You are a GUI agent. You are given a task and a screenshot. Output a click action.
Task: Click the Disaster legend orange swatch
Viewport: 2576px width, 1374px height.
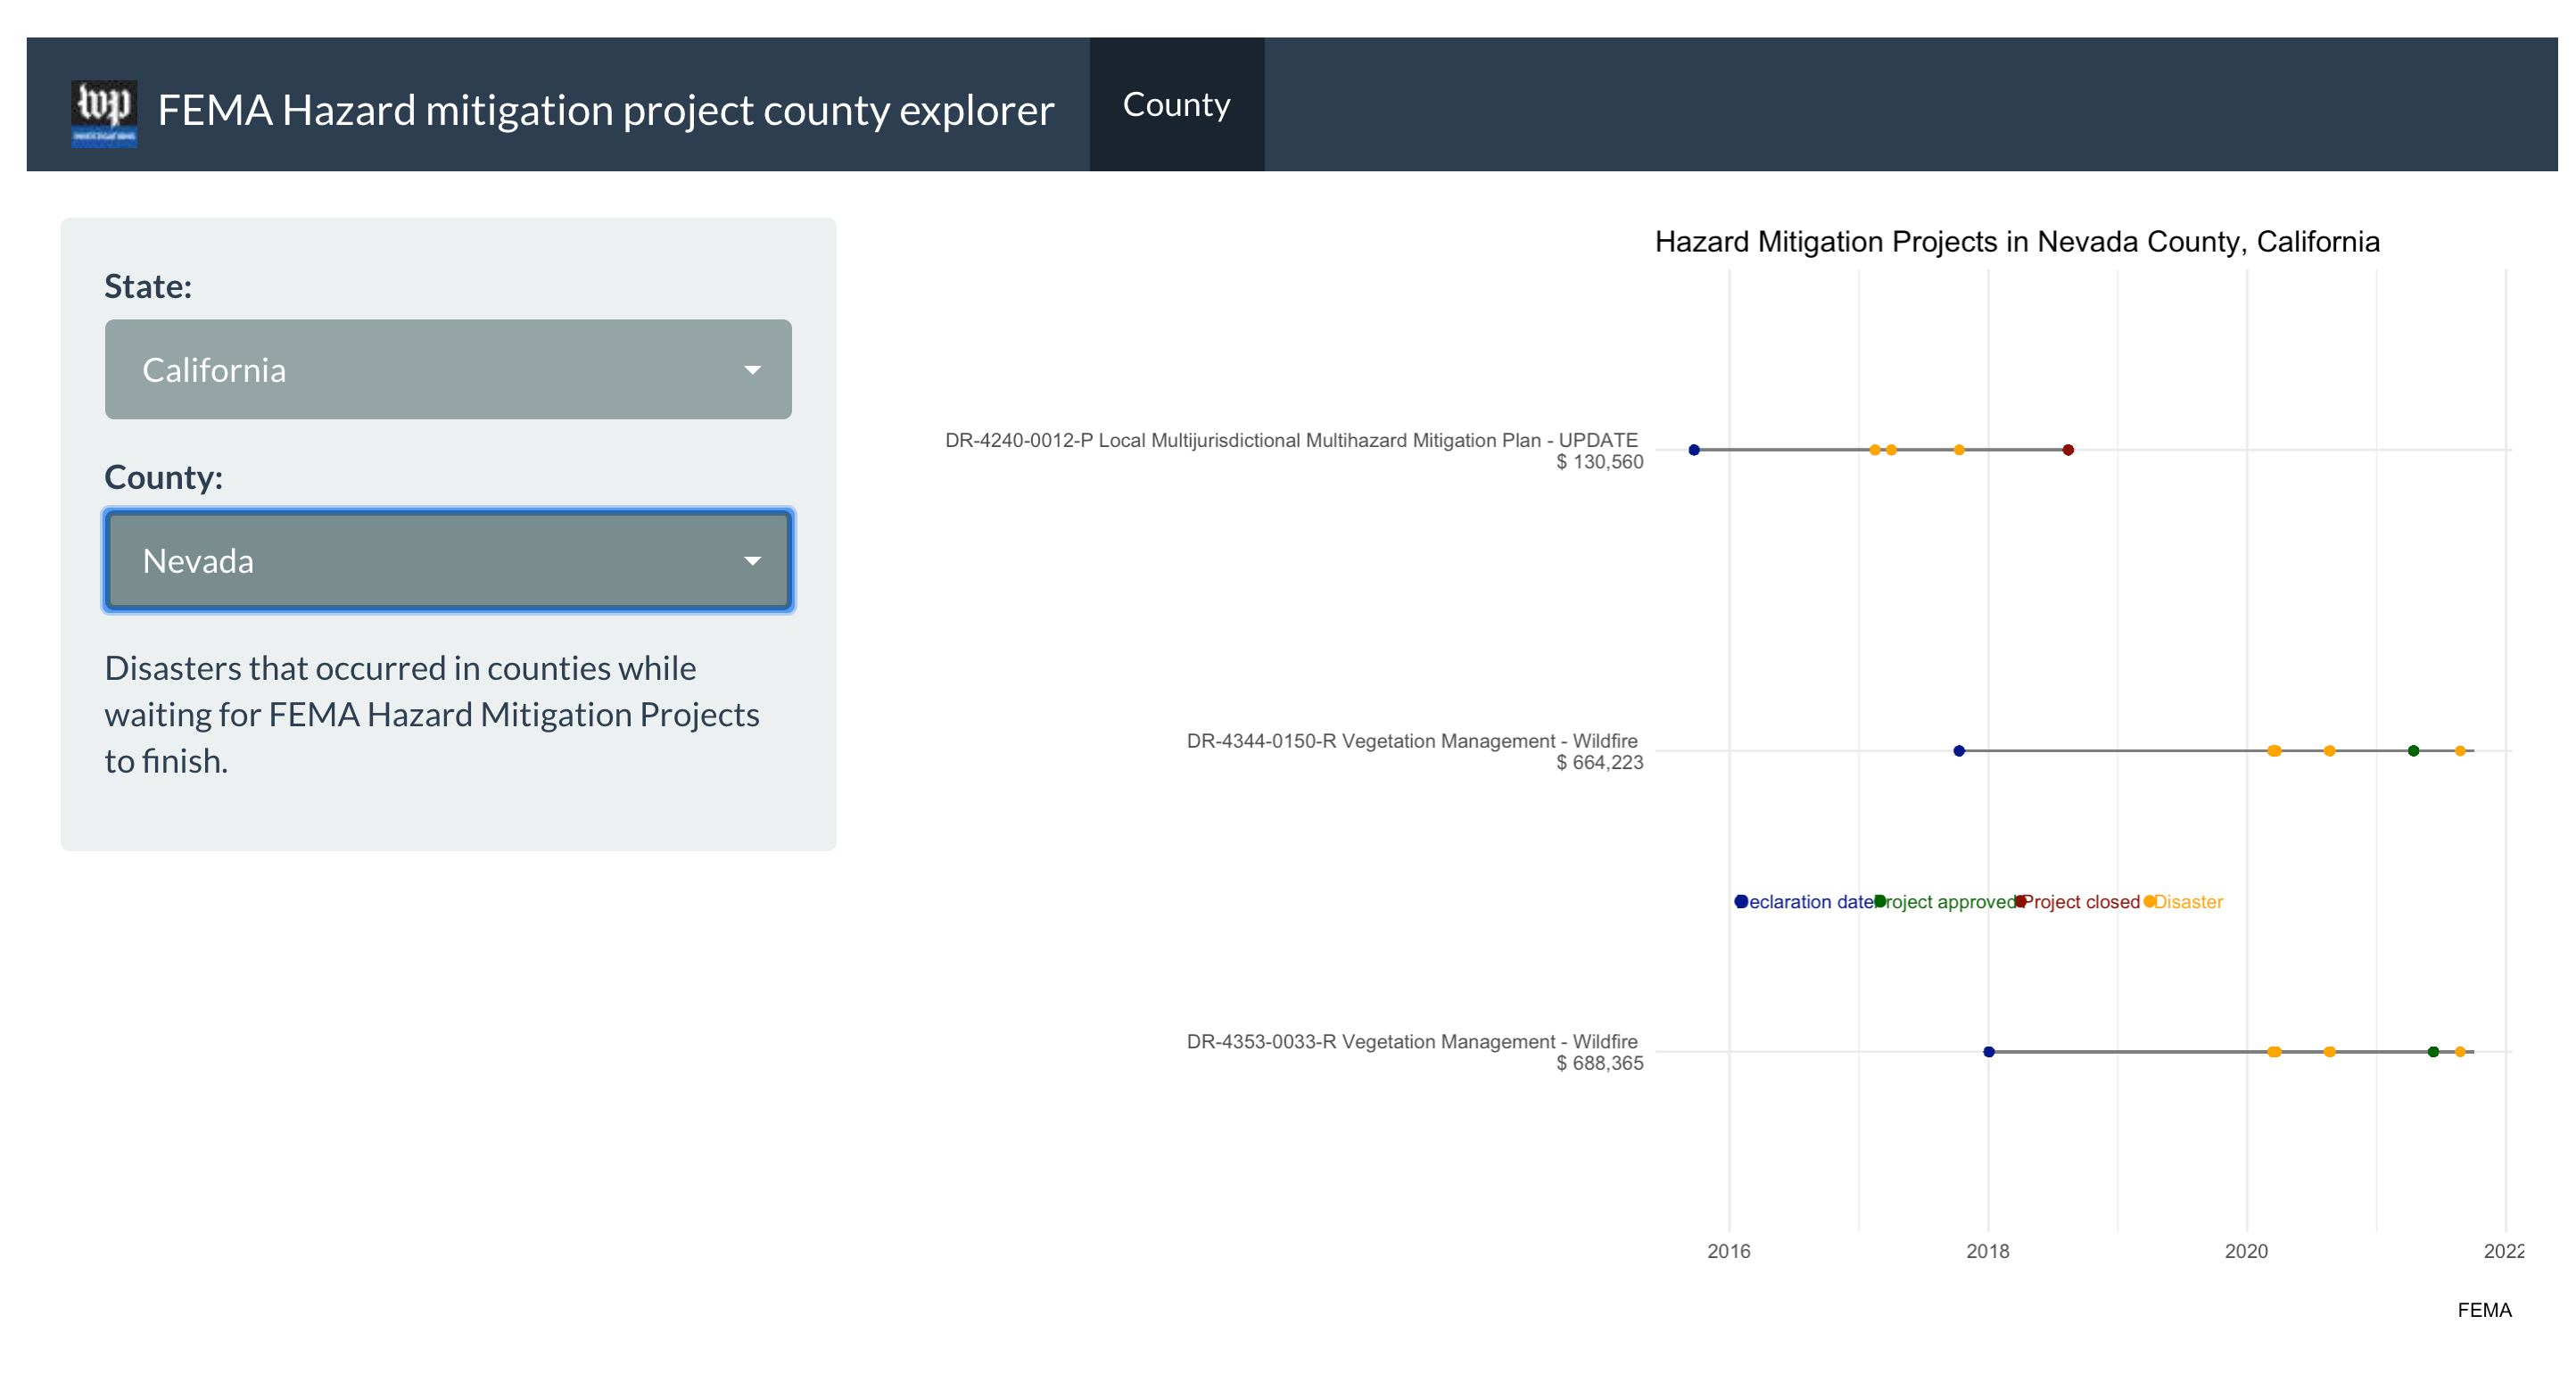click(x=2149, y=902)
